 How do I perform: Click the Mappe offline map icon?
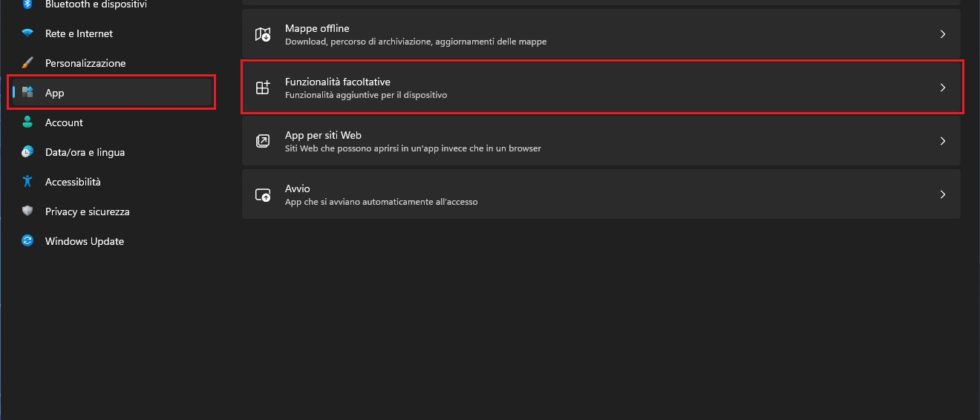(263, 35)
